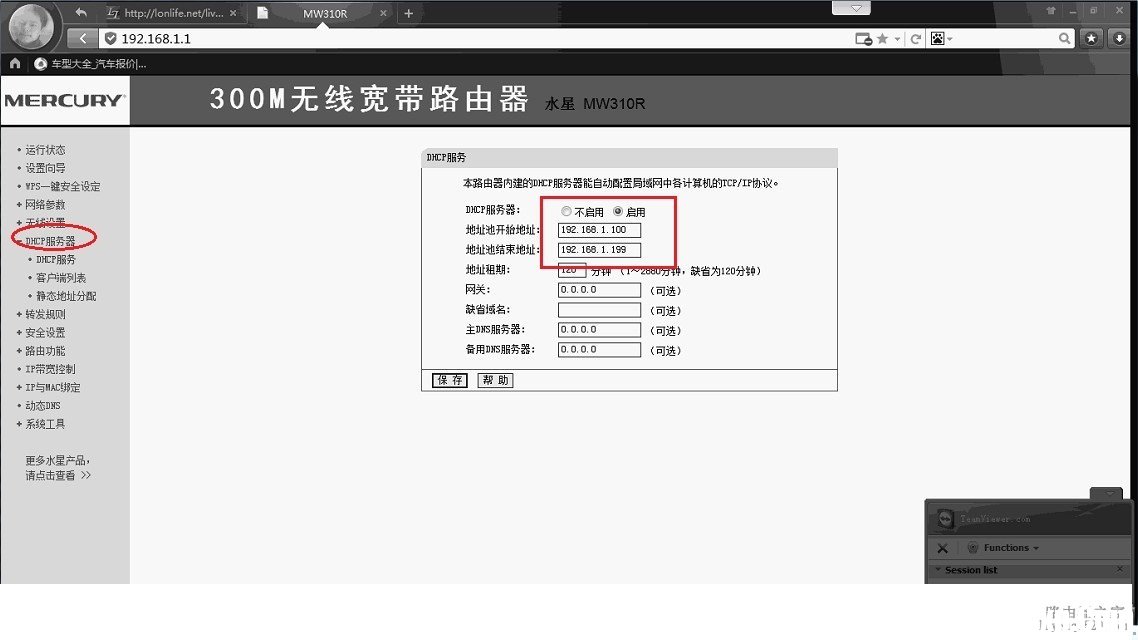Open DHCP服务 submenu item
The width and height of the screenshot is (1138, 640).
(56, 259)
